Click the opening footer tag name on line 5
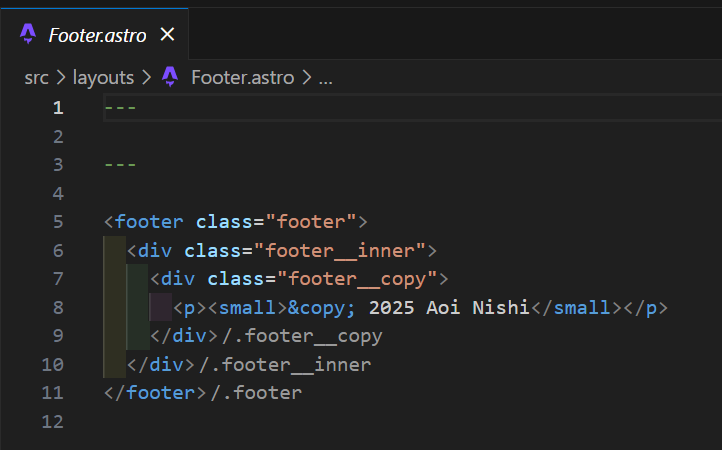 (x=150, y=221)
